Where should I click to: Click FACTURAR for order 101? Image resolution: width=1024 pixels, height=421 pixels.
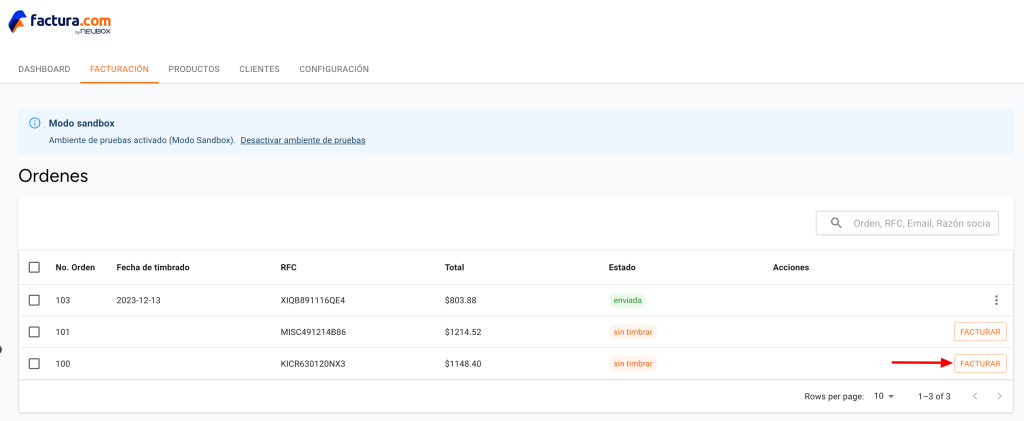point(980,332)
